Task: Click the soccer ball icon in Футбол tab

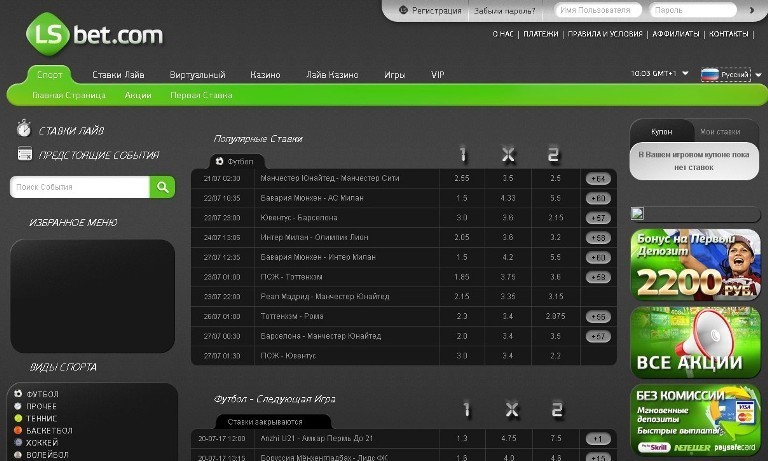Action: 219,161
